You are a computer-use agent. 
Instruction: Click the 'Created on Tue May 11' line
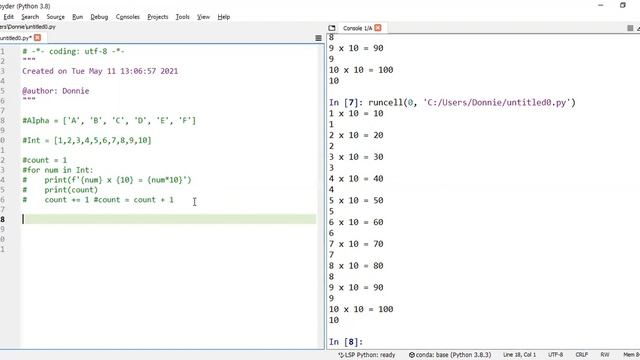point(100,71)
